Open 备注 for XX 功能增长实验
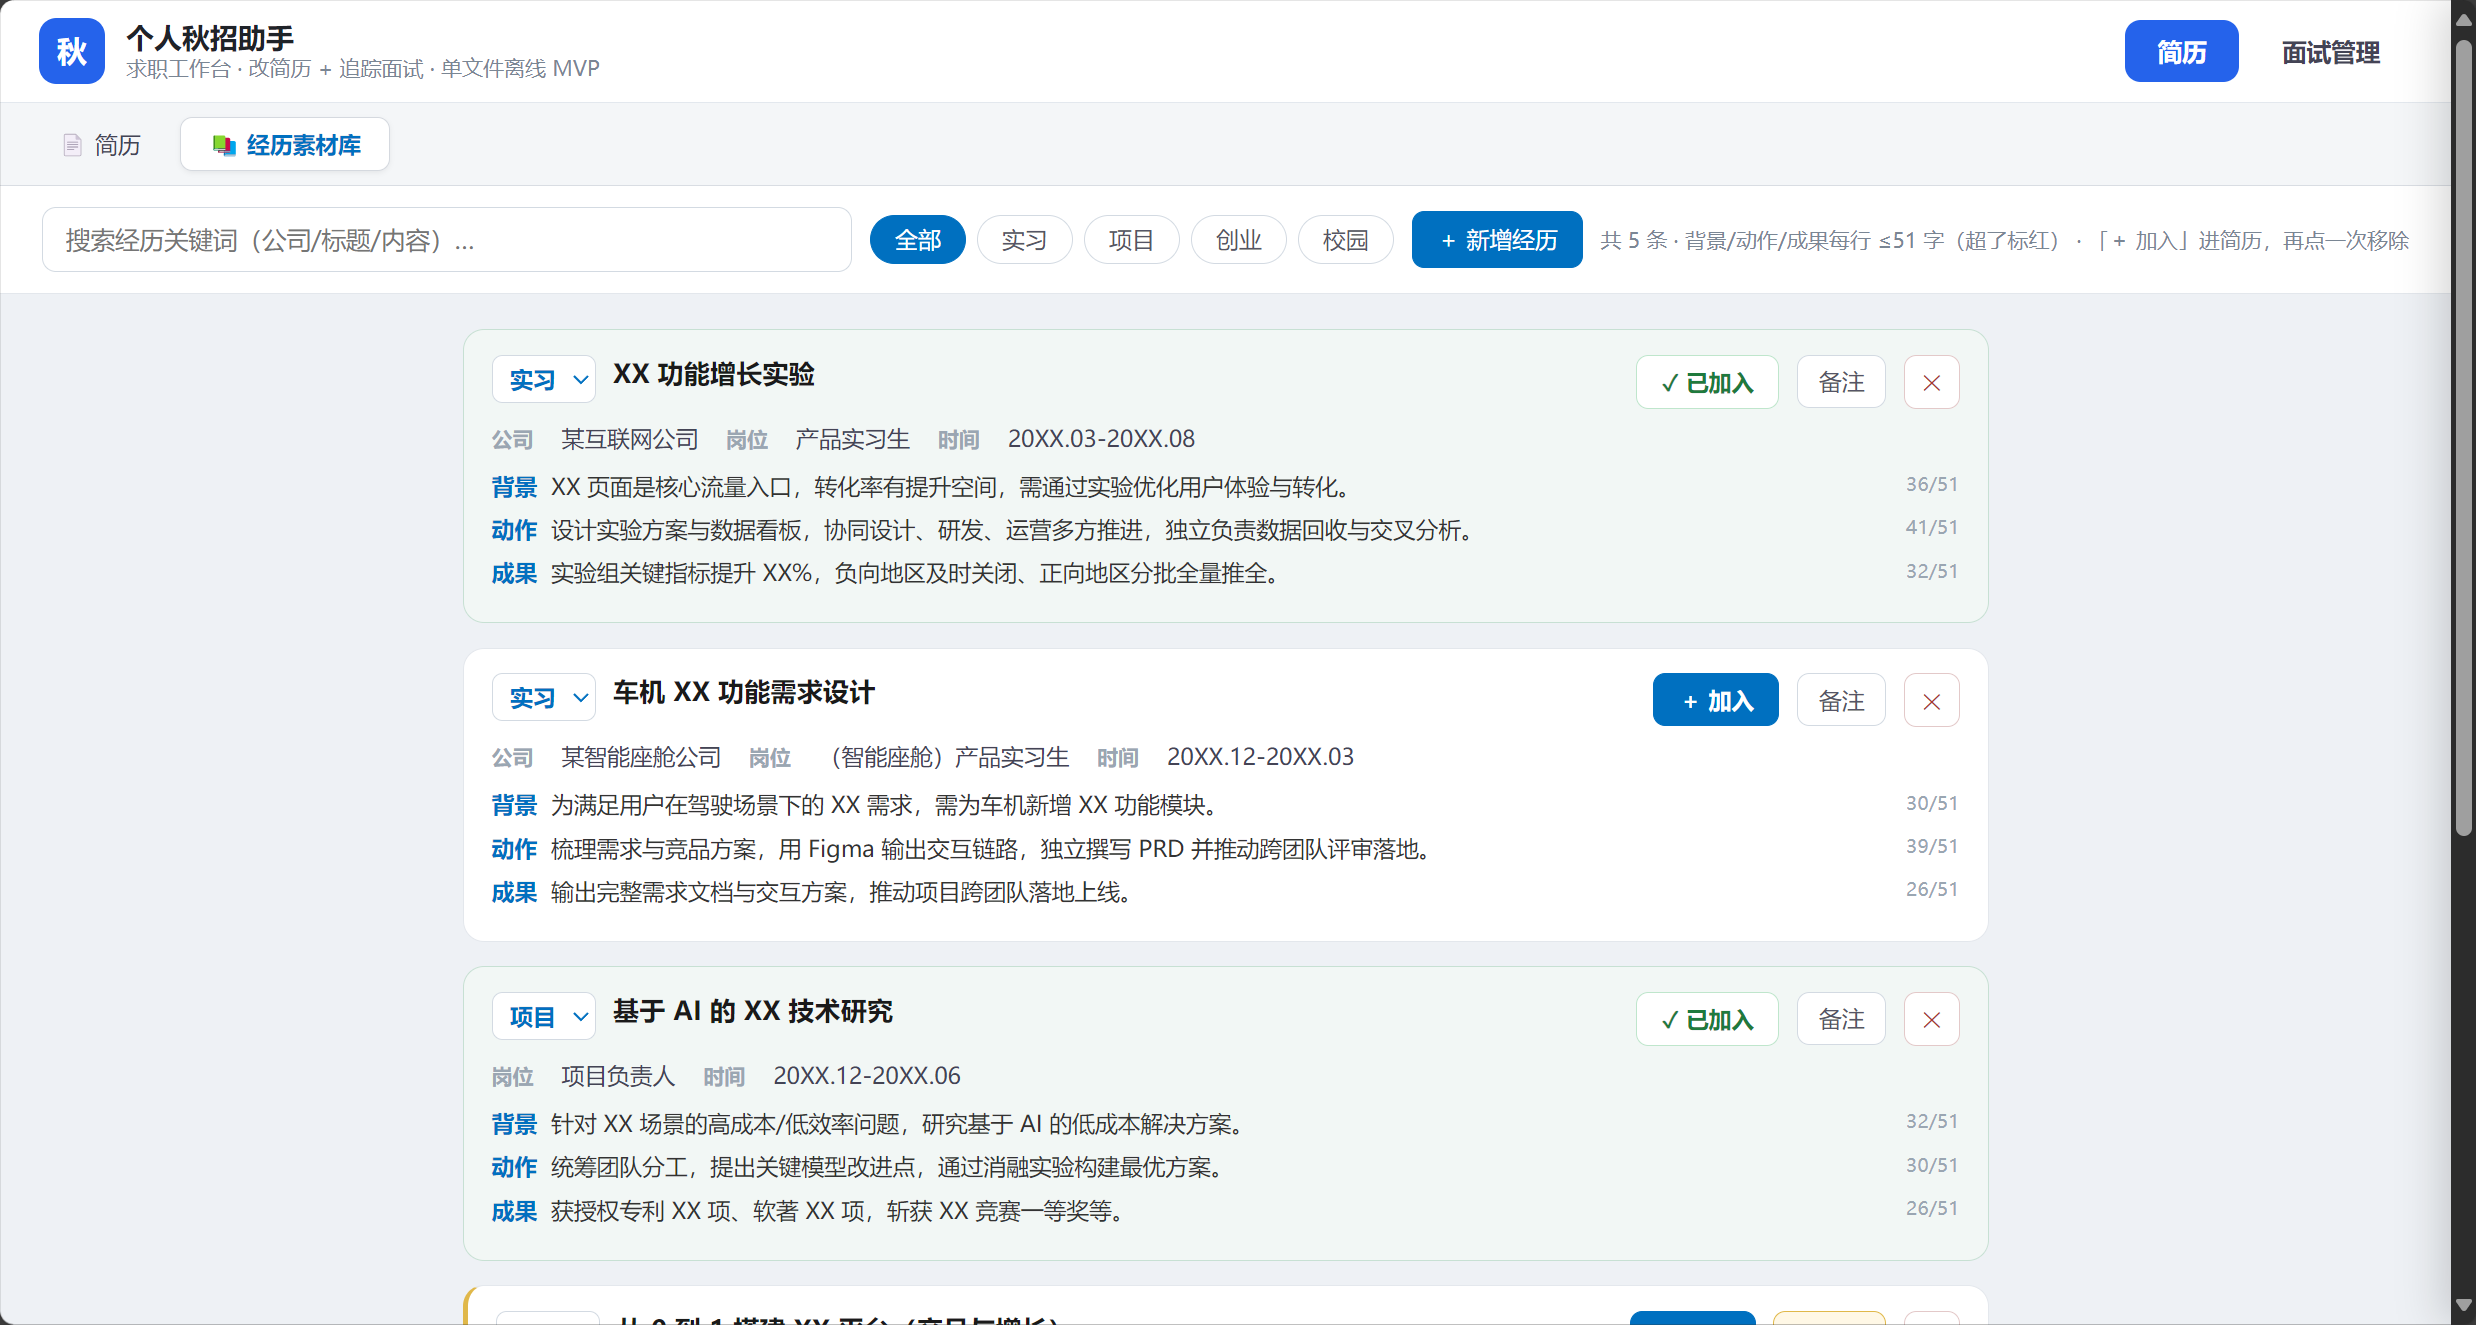This screenshot has height=1325, width=2476. 1841,382
